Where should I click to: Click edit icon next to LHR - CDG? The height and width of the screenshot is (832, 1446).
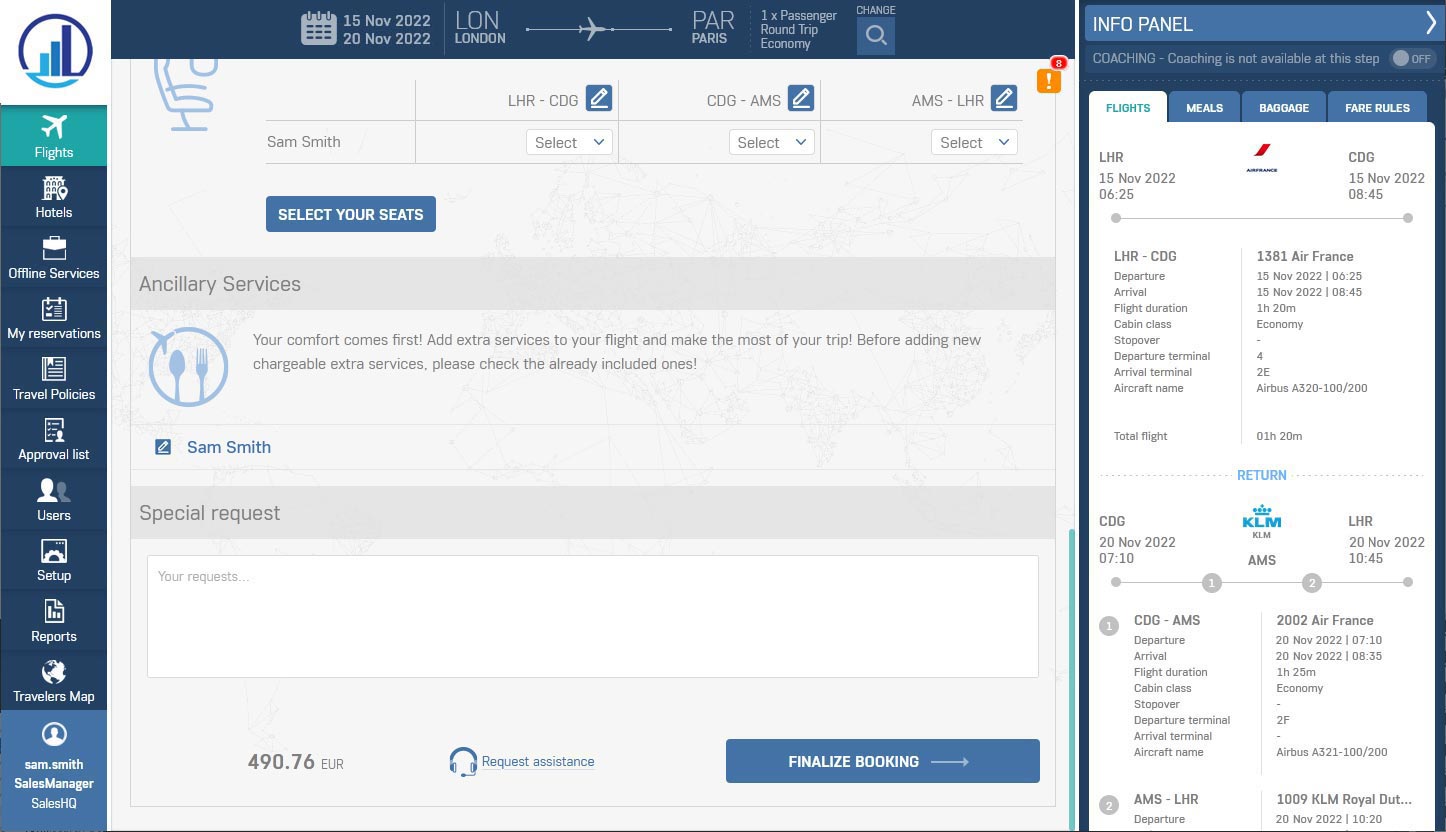[x=598, y=98]
